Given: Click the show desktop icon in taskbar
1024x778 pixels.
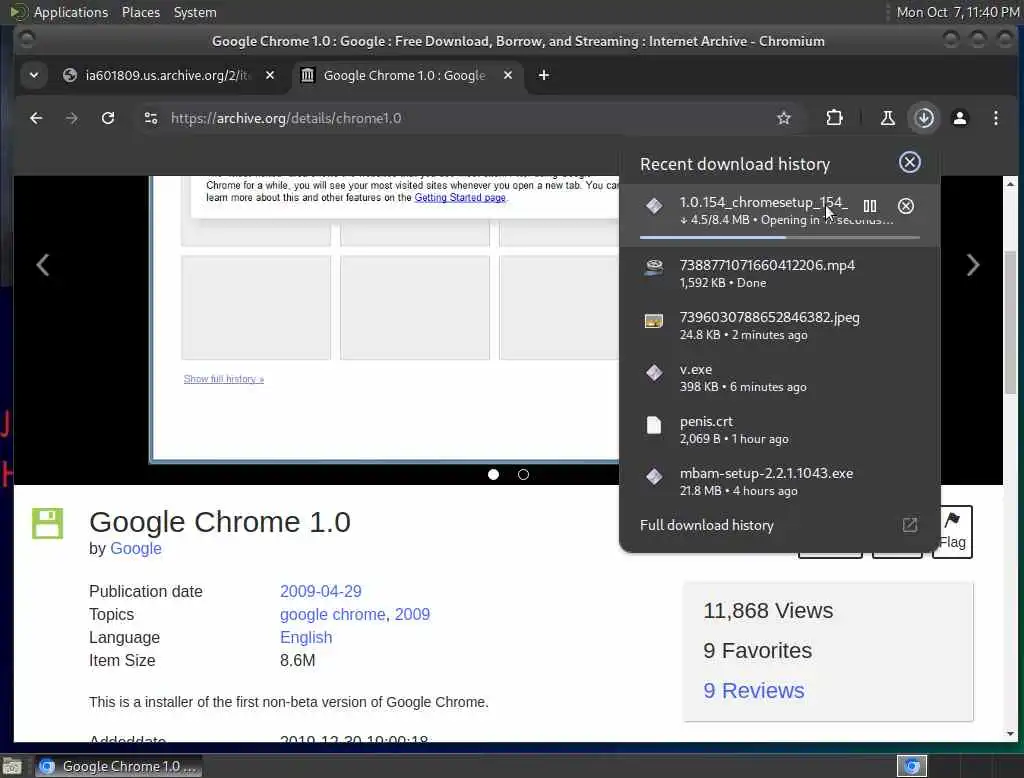Looking at the screenshot, I should point(12,766).
